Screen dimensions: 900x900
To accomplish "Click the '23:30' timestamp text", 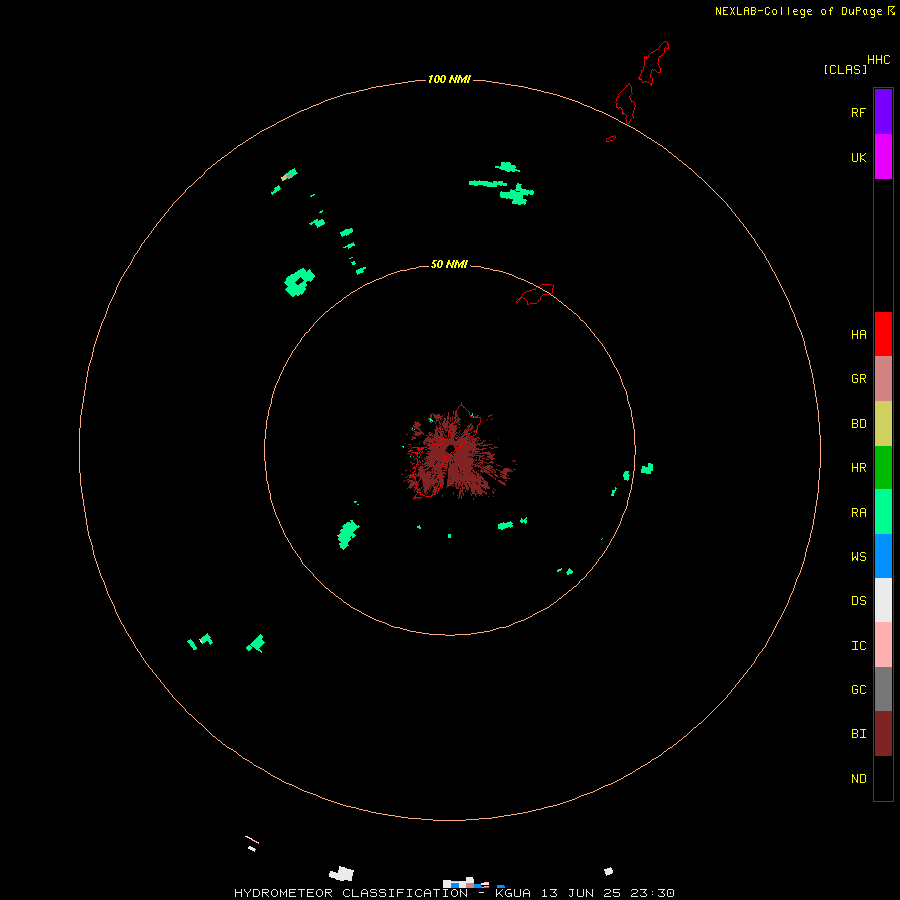I will pos(652,893).
